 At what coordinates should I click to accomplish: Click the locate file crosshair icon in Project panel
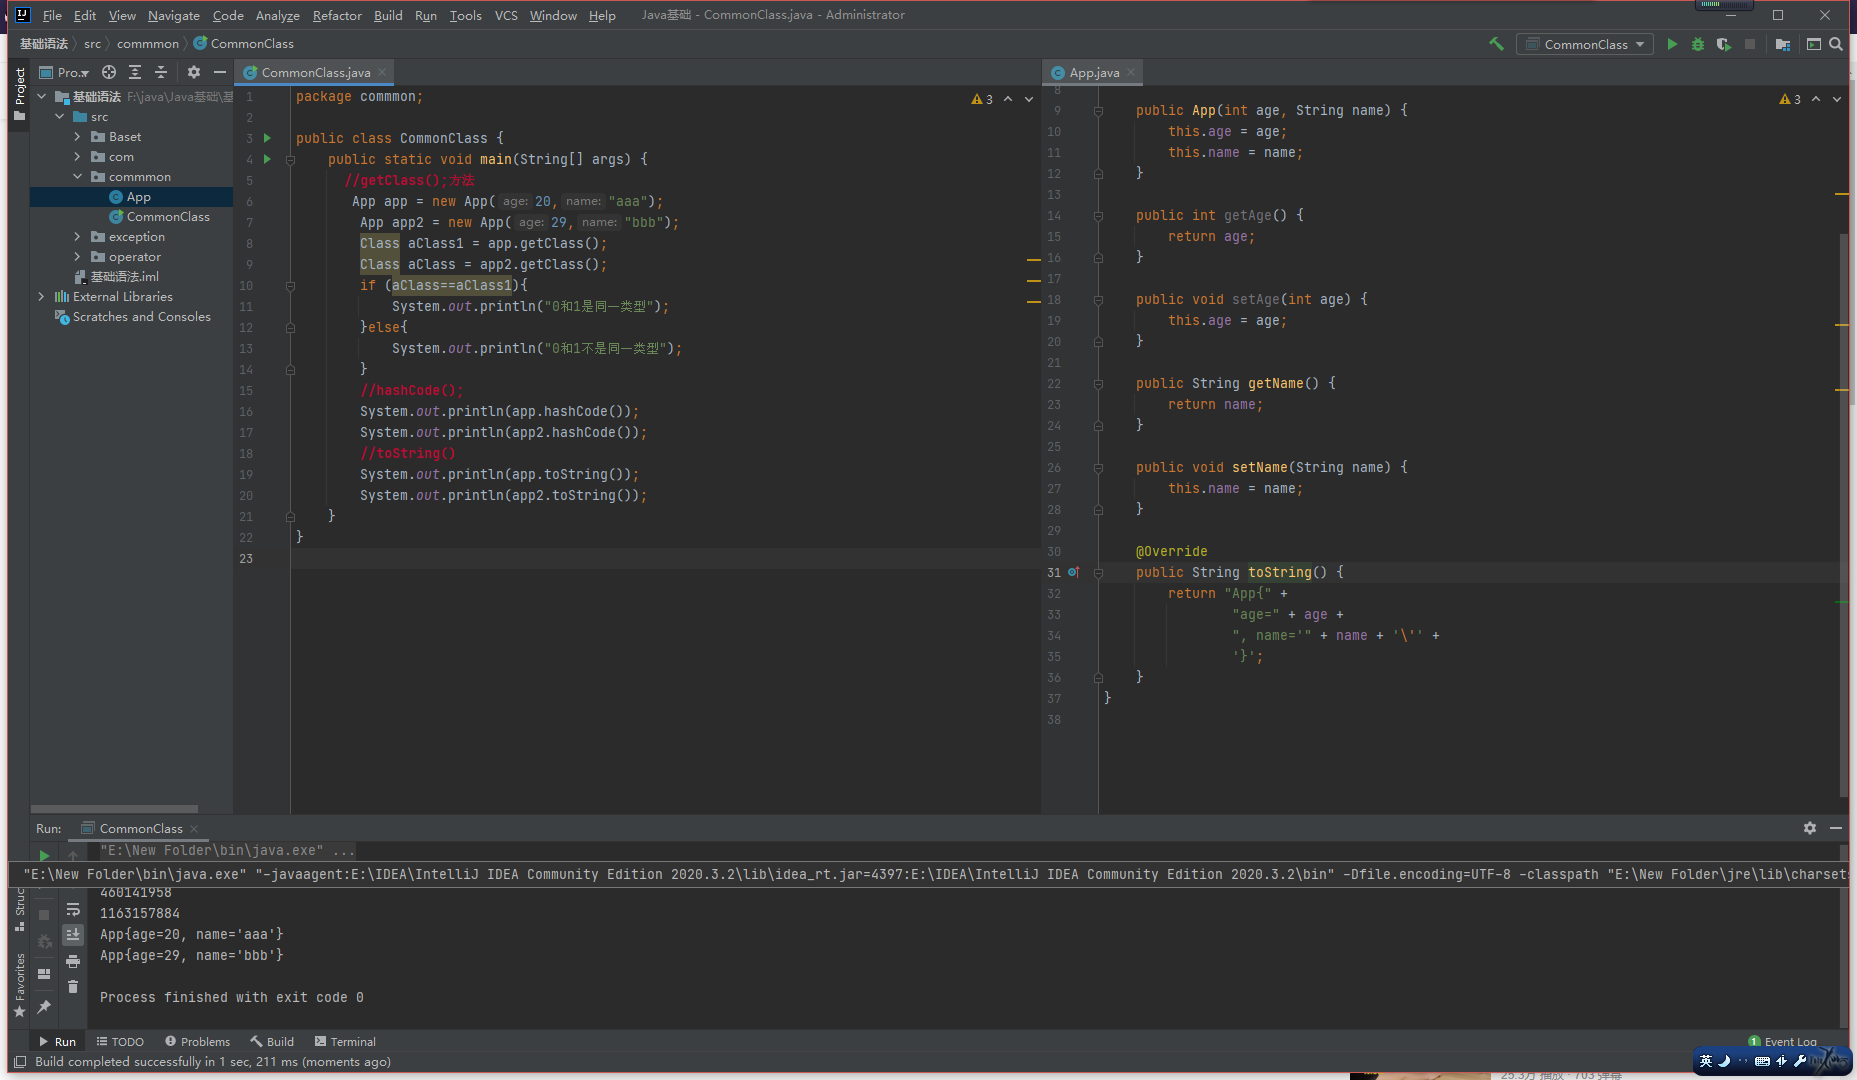(109, 72)
